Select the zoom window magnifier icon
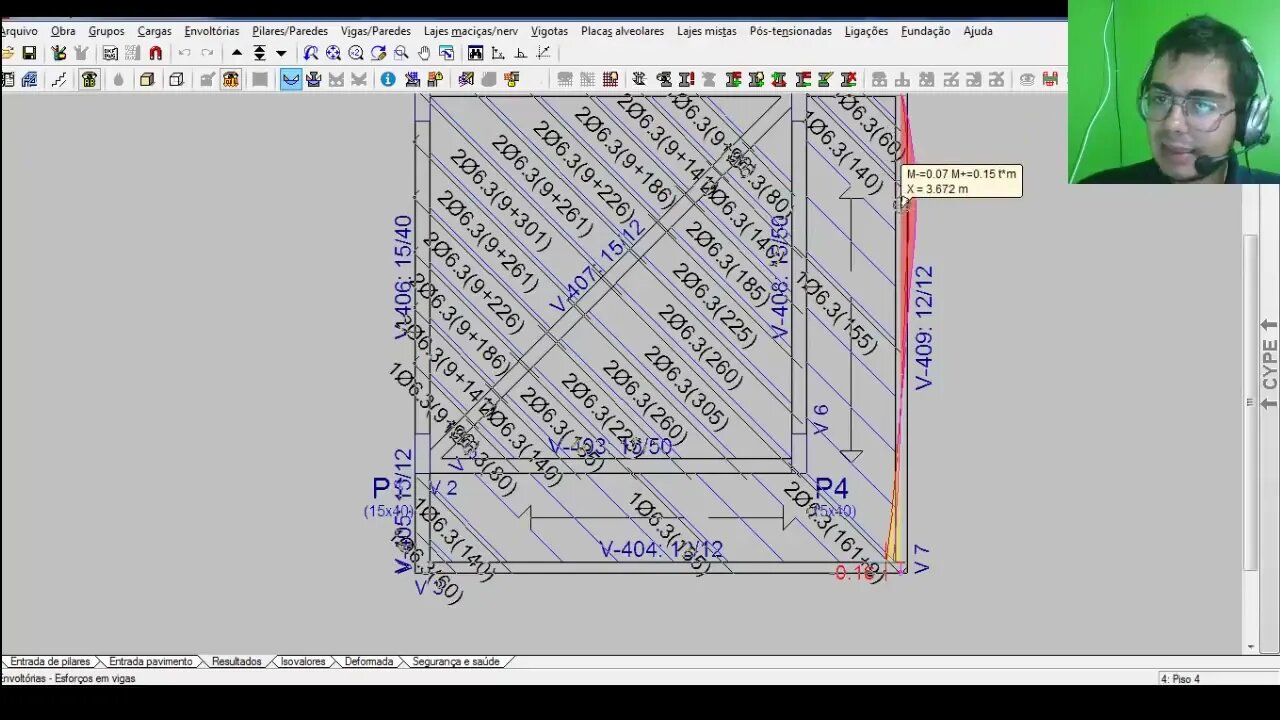The width and height of the screenshot is (1280, 720). pyautogui.click(x=401, y=53)
